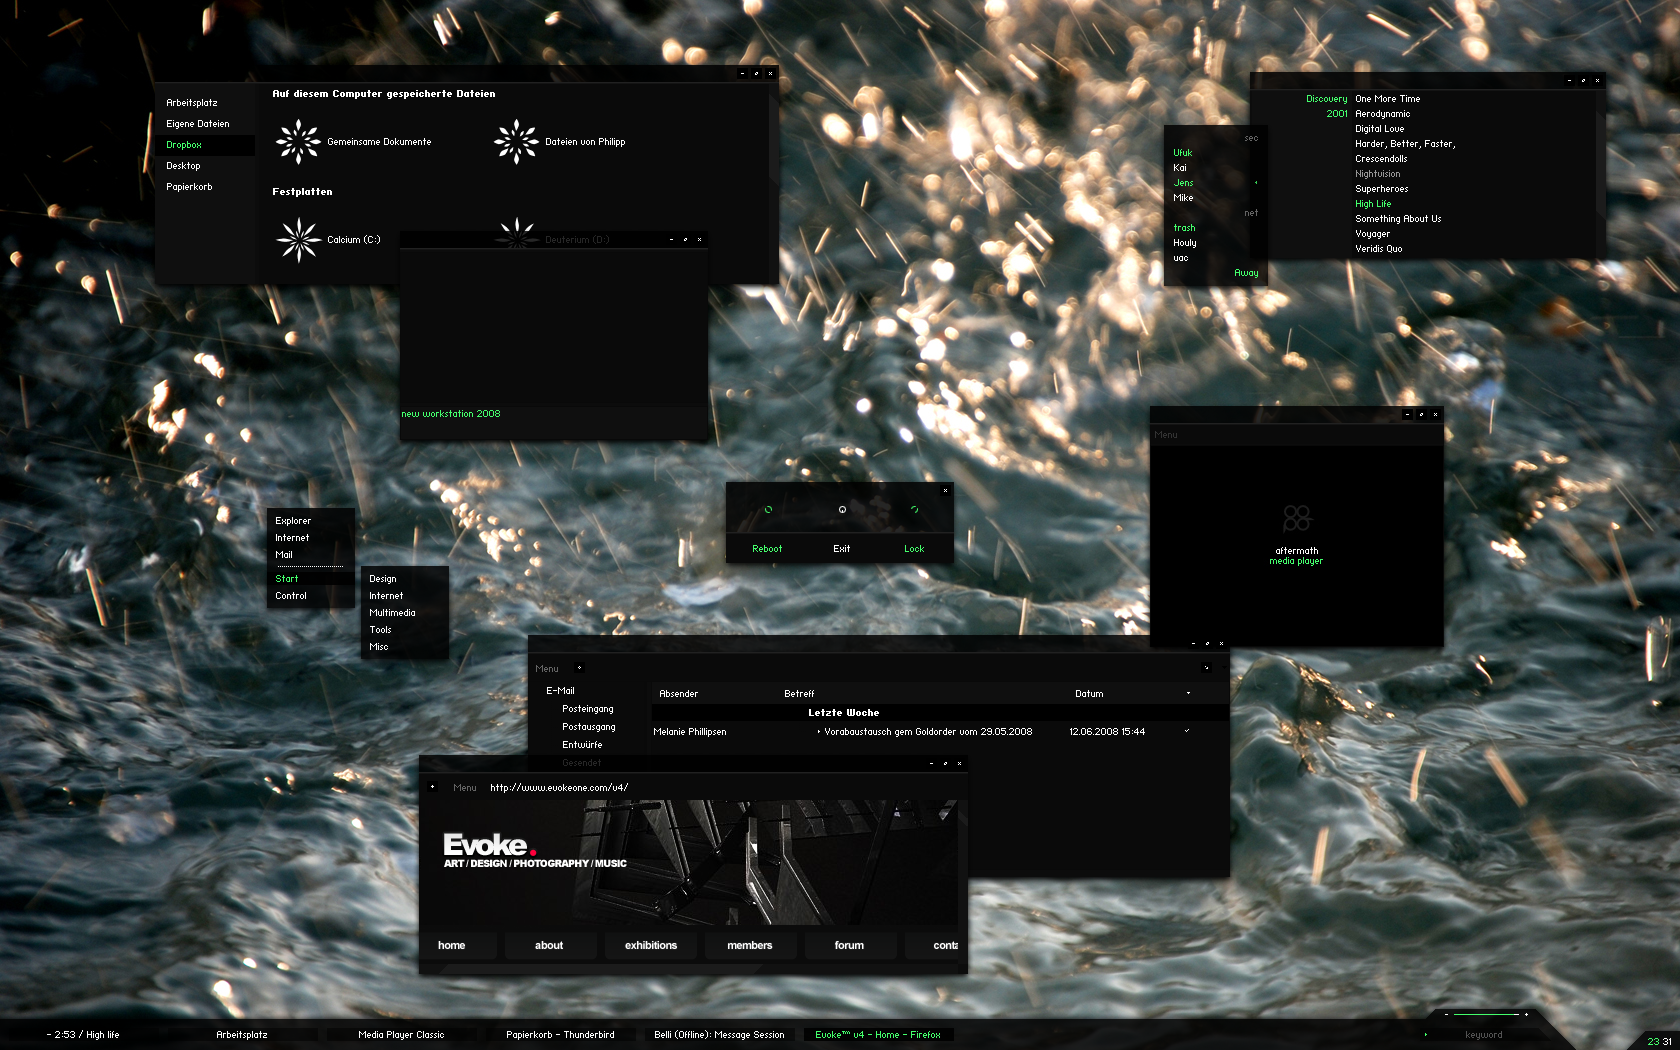Close the shutdown dialog with its x
This screenshot has width=1680, height=1050.
pyautogui.click(x=945, y=490)
